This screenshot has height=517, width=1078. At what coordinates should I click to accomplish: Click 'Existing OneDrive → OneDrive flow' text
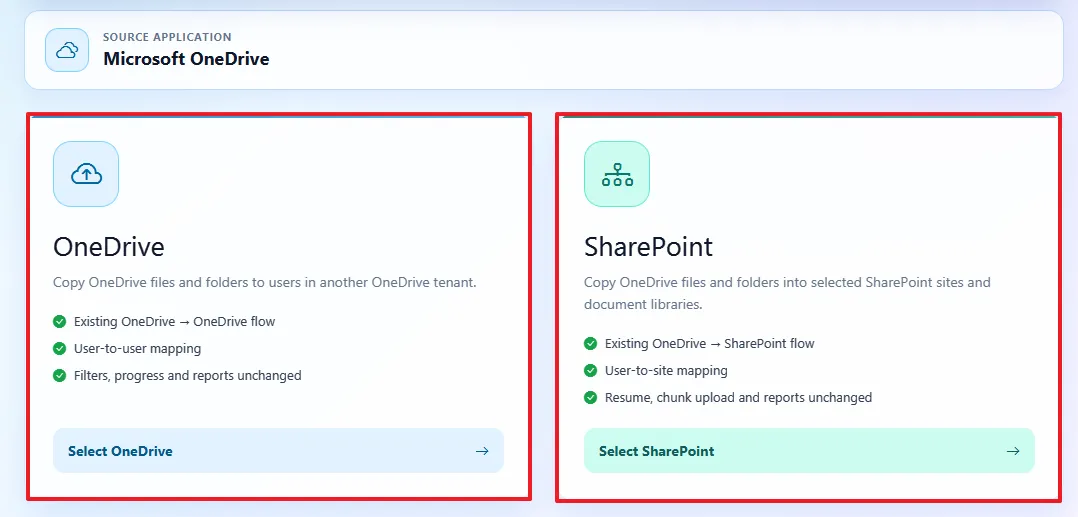(175, 321)
